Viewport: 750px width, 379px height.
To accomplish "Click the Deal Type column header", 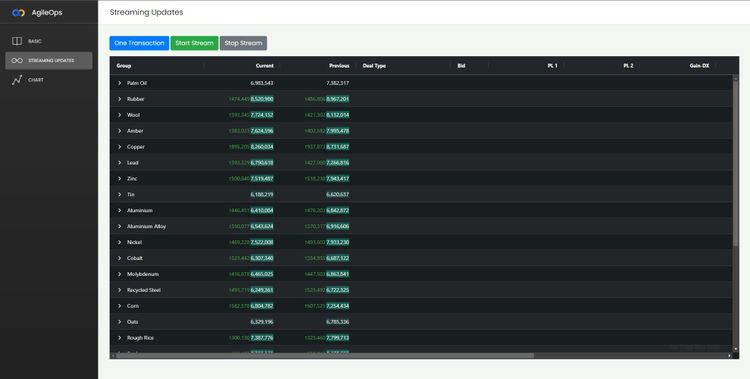I will (375, 66).
